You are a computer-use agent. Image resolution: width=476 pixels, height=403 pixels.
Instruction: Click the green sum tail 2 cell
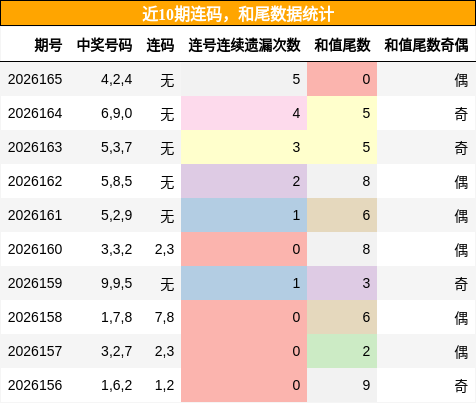pos(342,351)
